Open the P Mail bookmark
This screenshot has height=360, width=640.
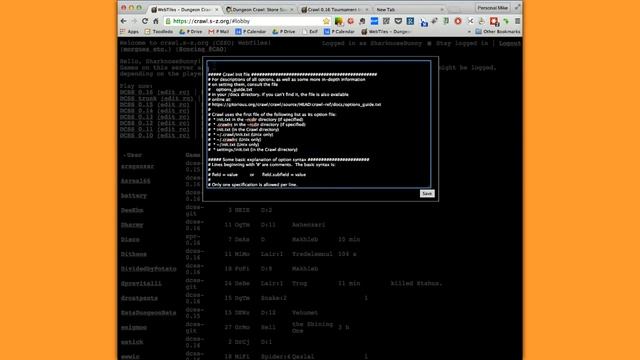coord(219,31)
